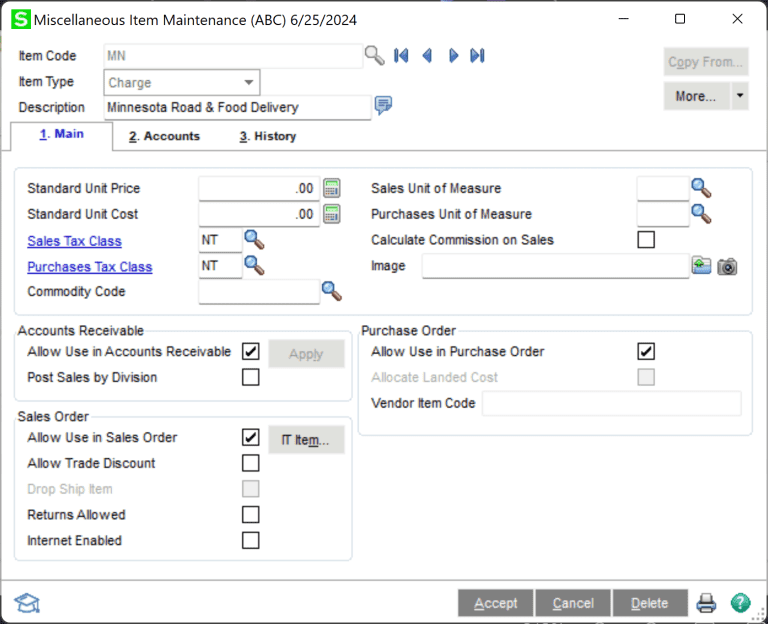
Task: Click the camera icon beside Image
Action: pyautogui.click(x=727, y=266)
